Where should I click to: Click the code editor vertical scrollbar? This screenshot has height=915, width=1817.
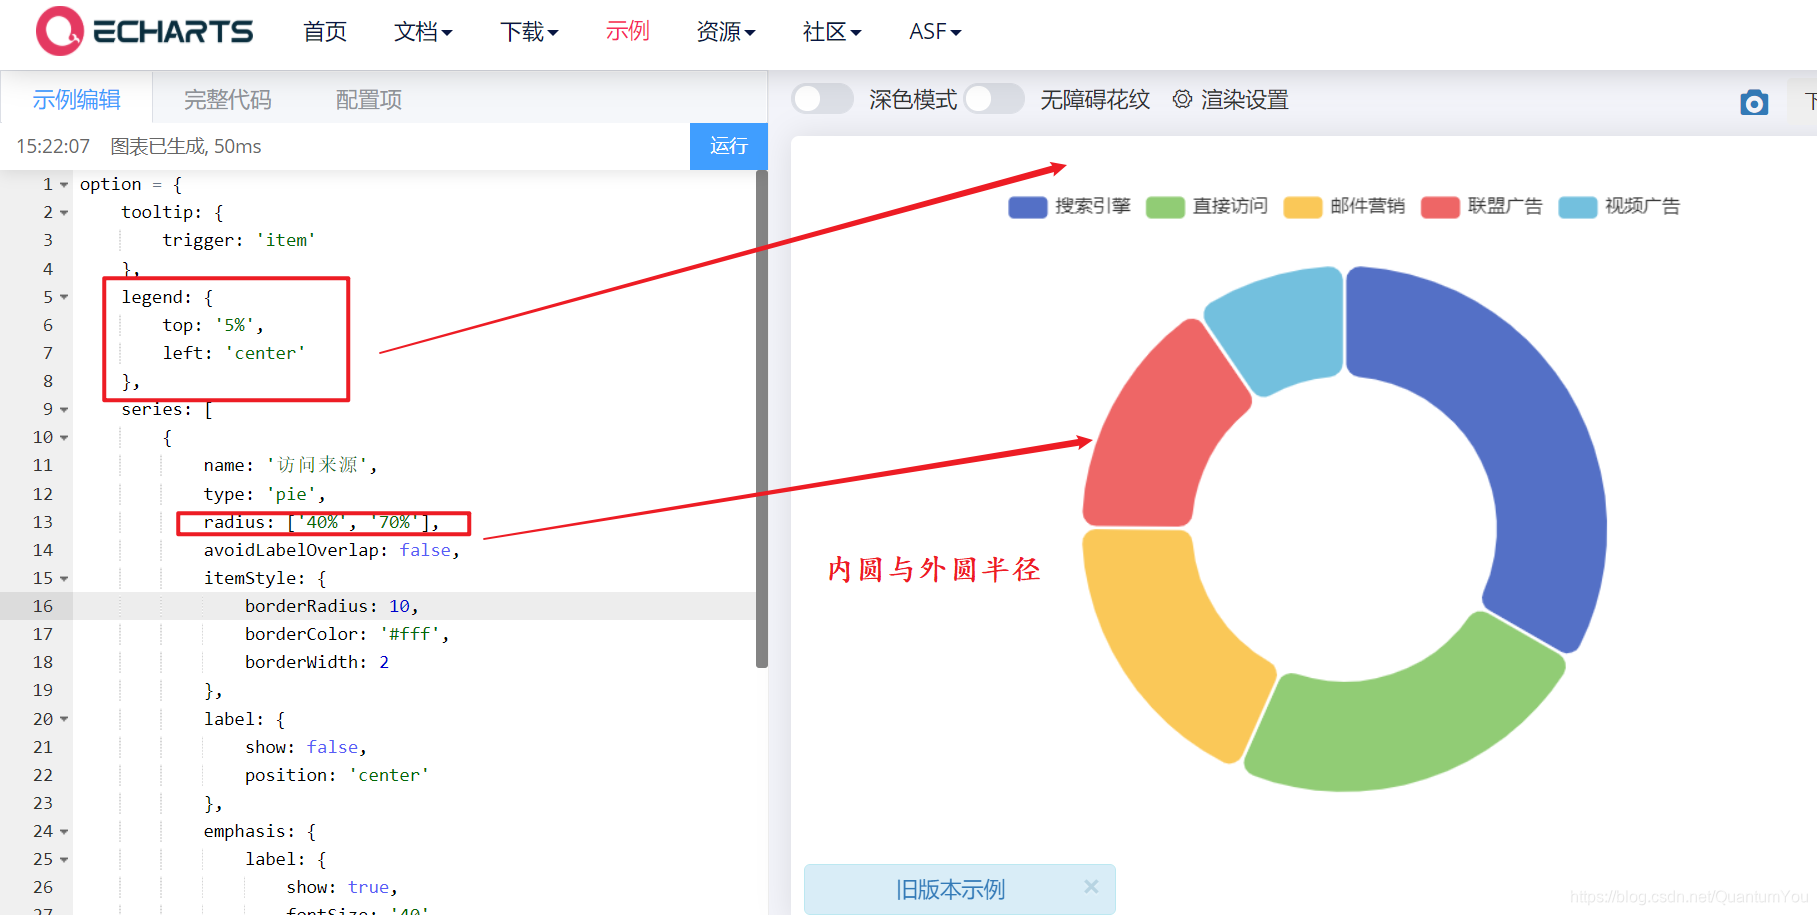[x=762, y=418]
